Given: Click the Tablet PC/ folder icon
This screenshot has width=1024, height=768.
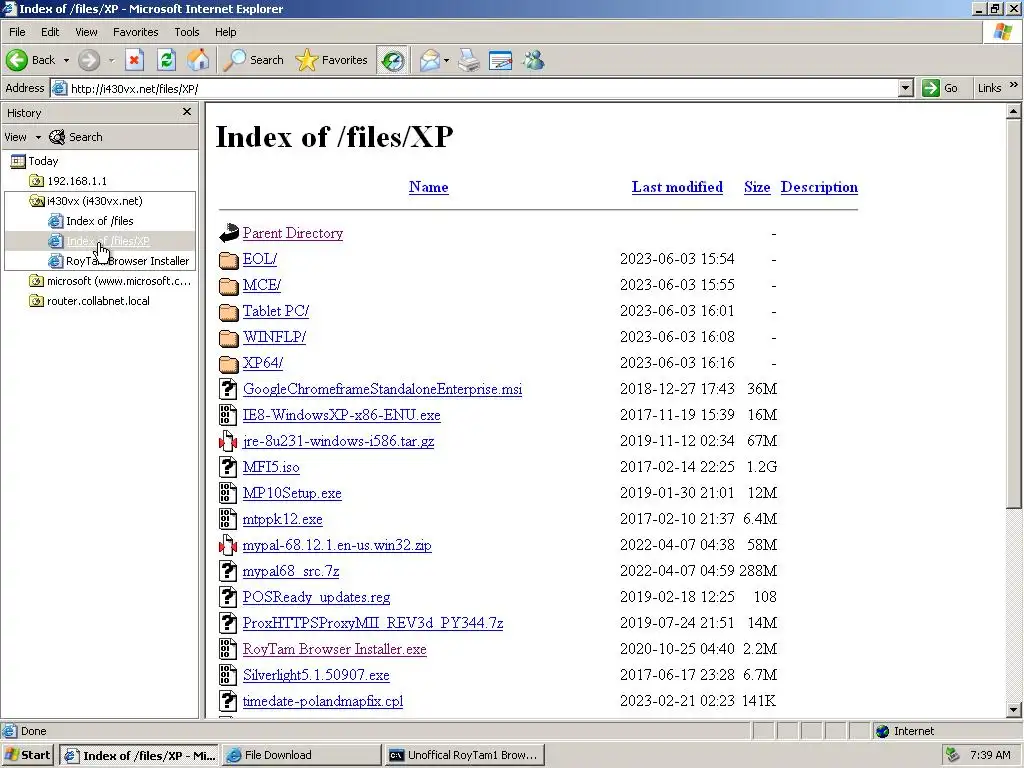Looking at the screenshot, I should [228, 312].
